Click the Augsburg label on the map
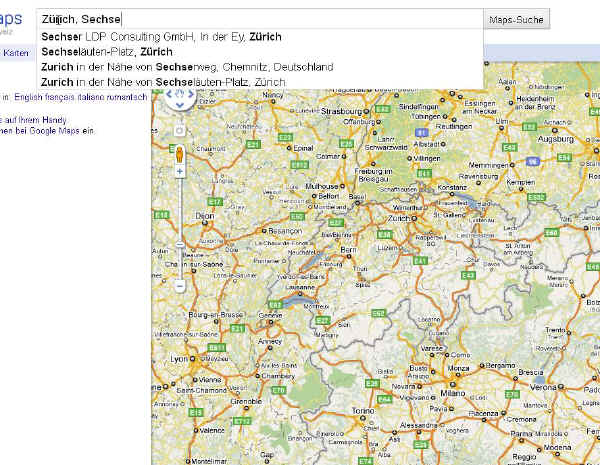Screen dimensions: 600x465 coord(556,139)
